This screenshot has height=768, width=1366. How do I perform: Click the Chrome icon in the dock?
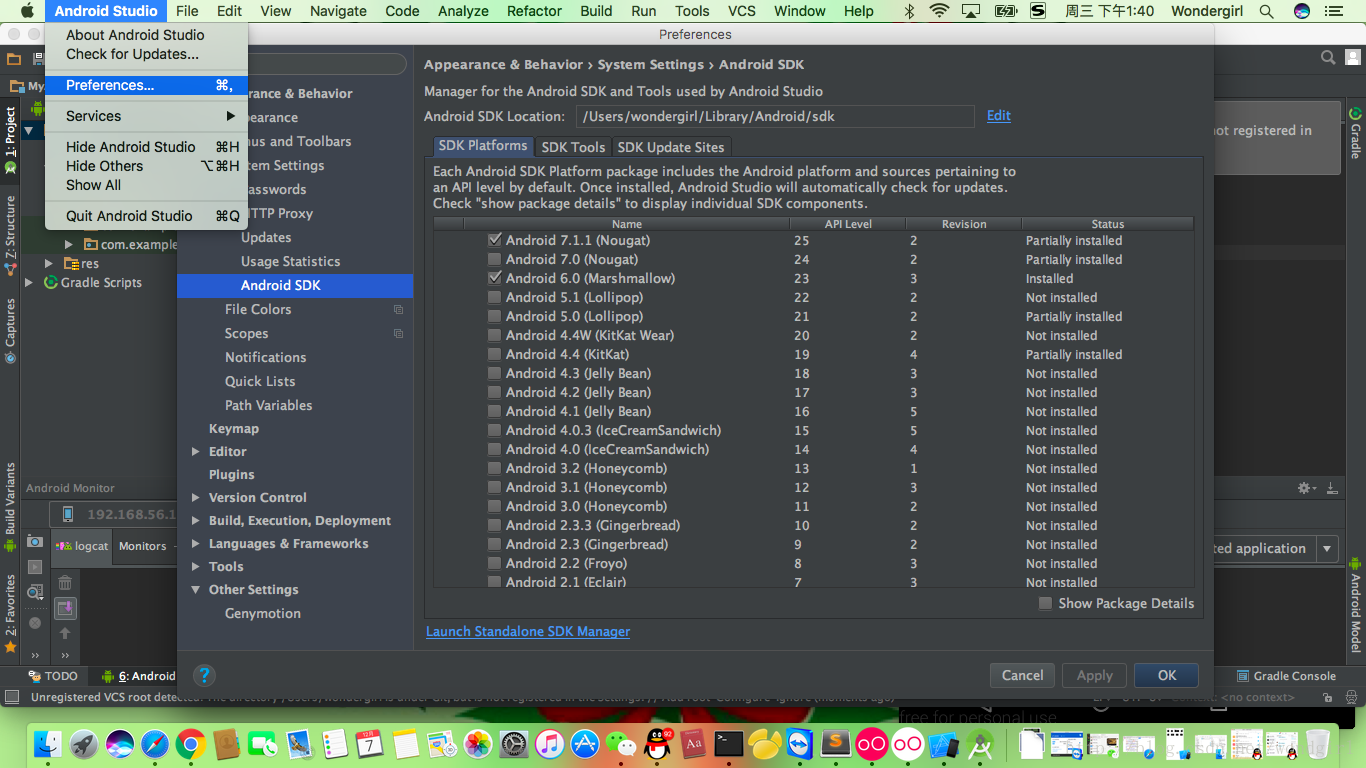point(191,744)
